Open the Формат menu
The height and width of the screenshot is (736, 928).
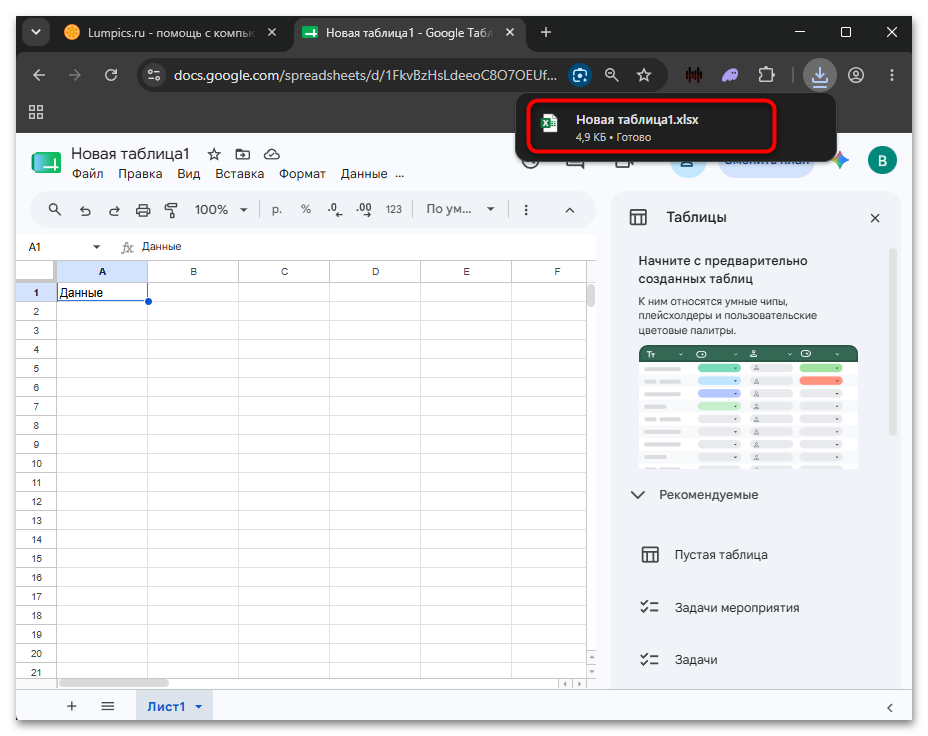tap(302, 174)
